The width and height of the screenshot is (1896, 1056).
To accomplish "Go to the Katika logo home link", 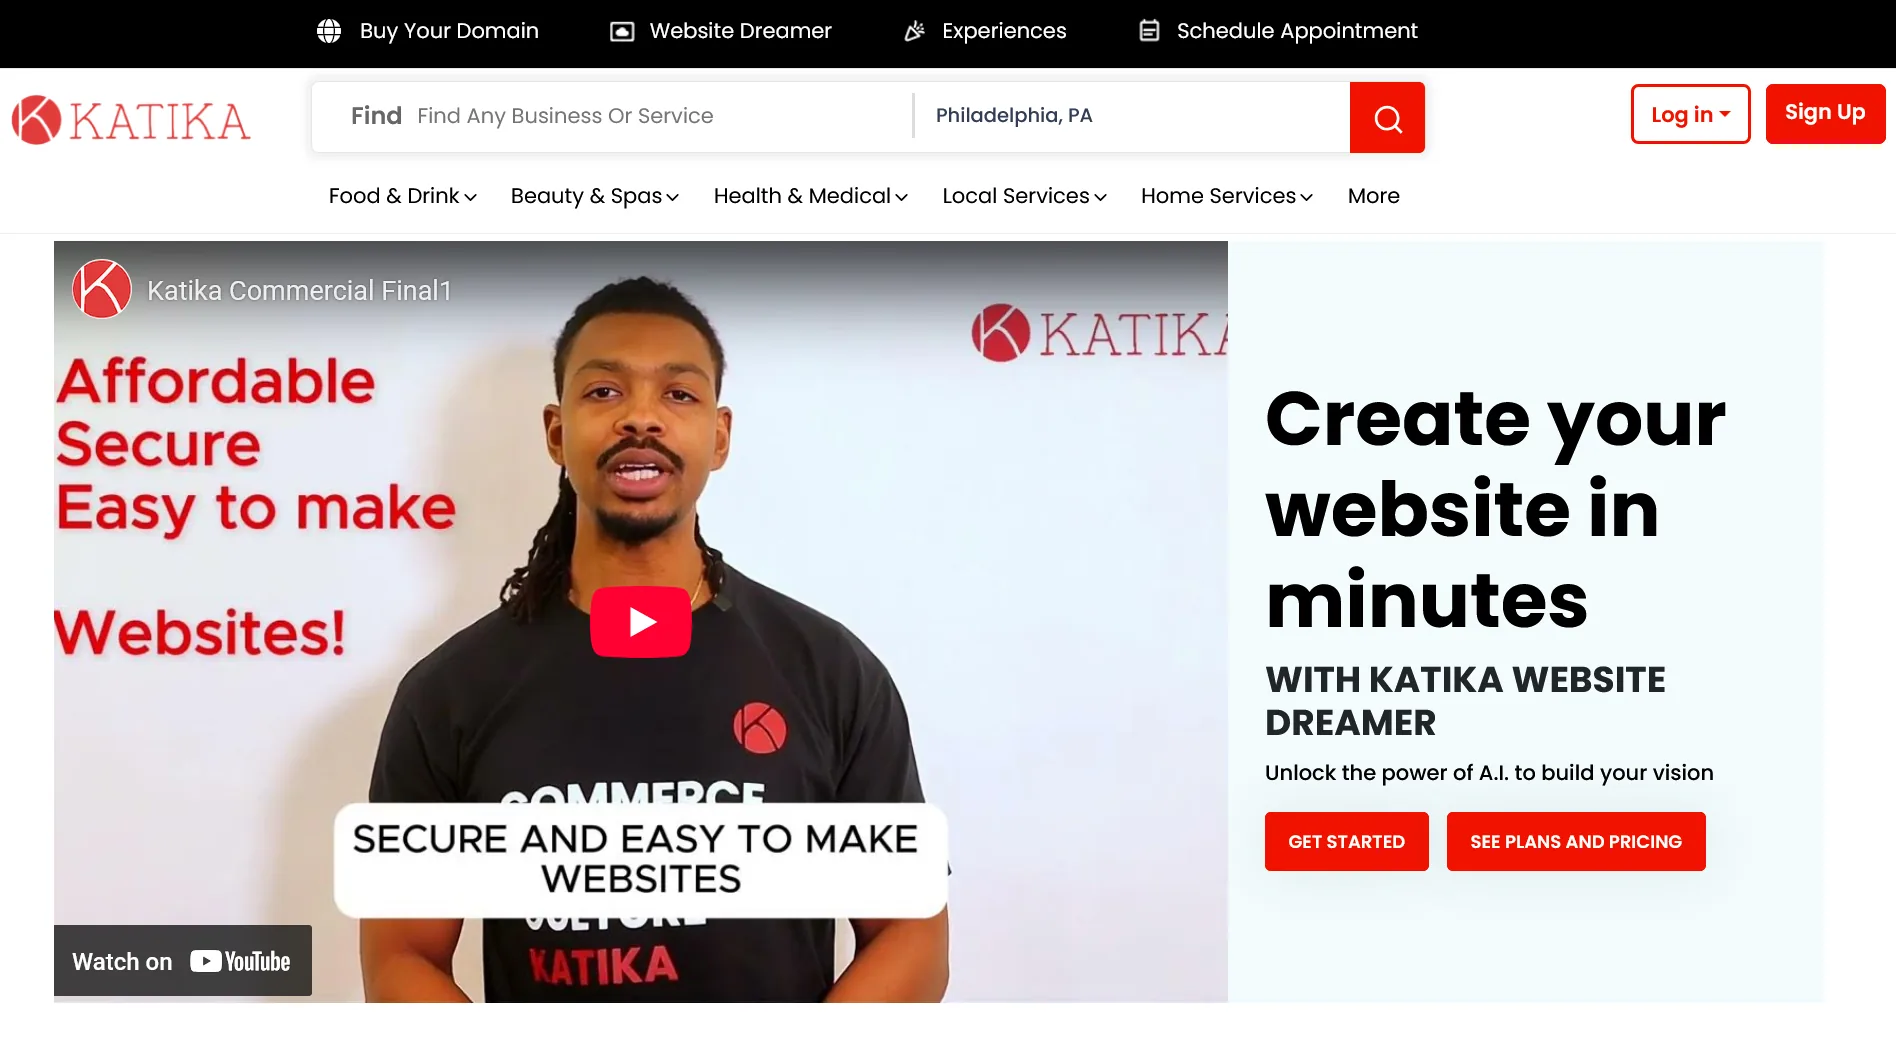I will (131, 120).
